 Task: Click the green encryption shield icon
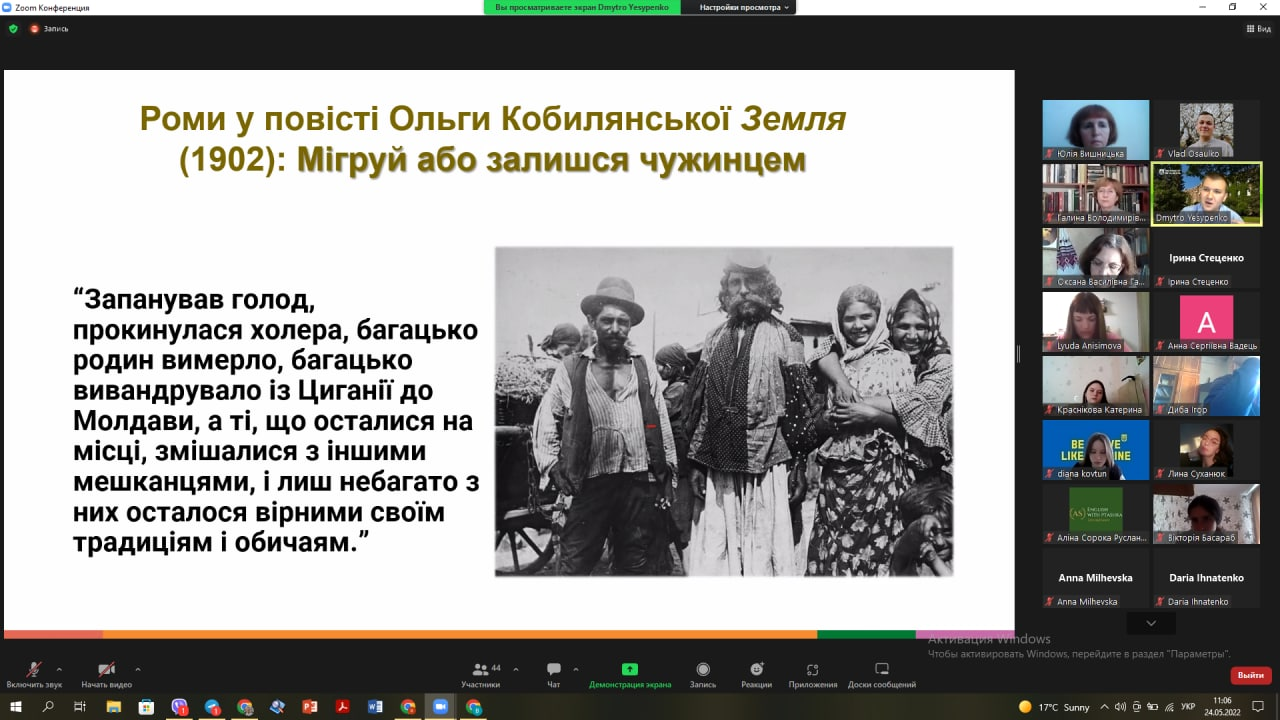(x=13, y=29)
